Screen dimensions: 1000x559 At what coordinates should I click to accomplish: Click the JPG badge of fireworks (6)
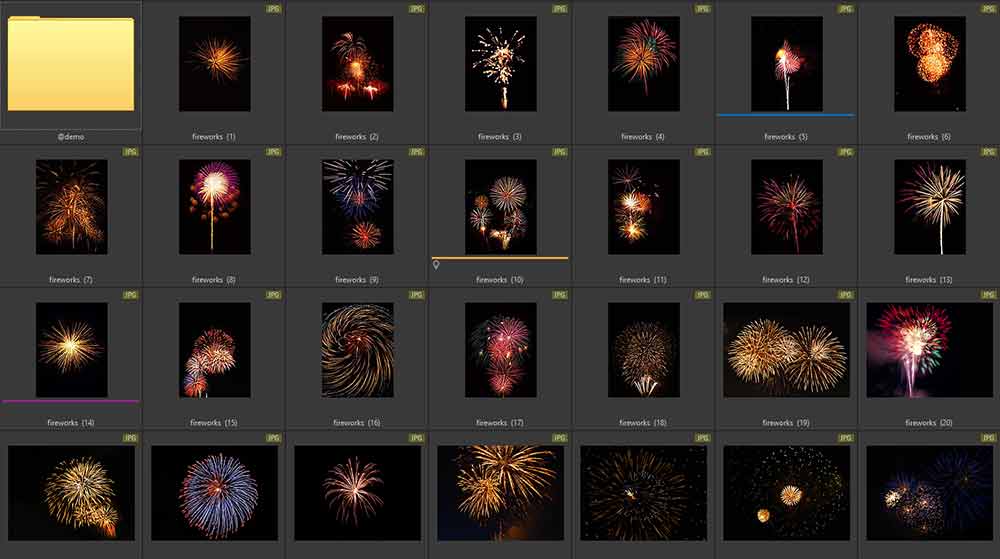coord(988,9)
